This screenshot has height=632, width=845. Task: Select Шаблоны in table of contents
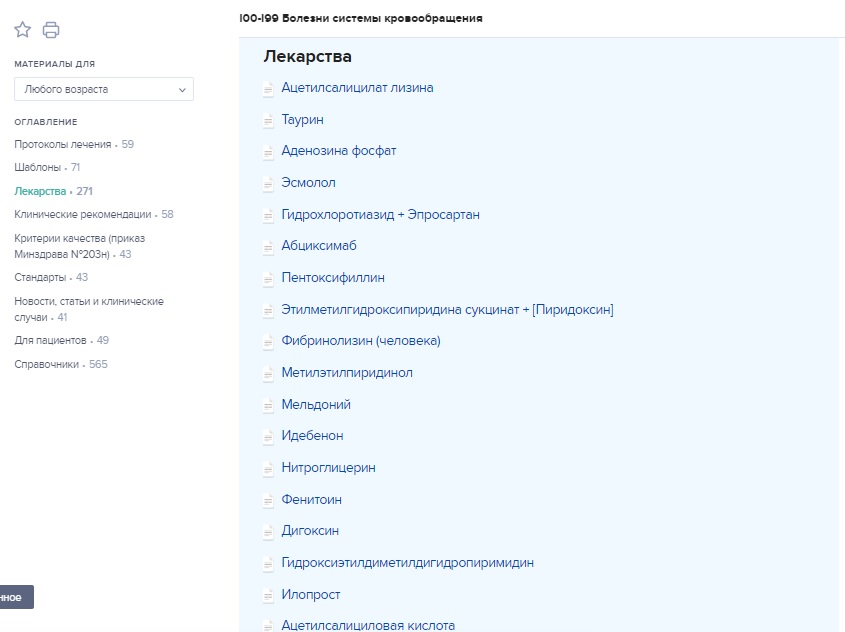[x=38, y=167]
